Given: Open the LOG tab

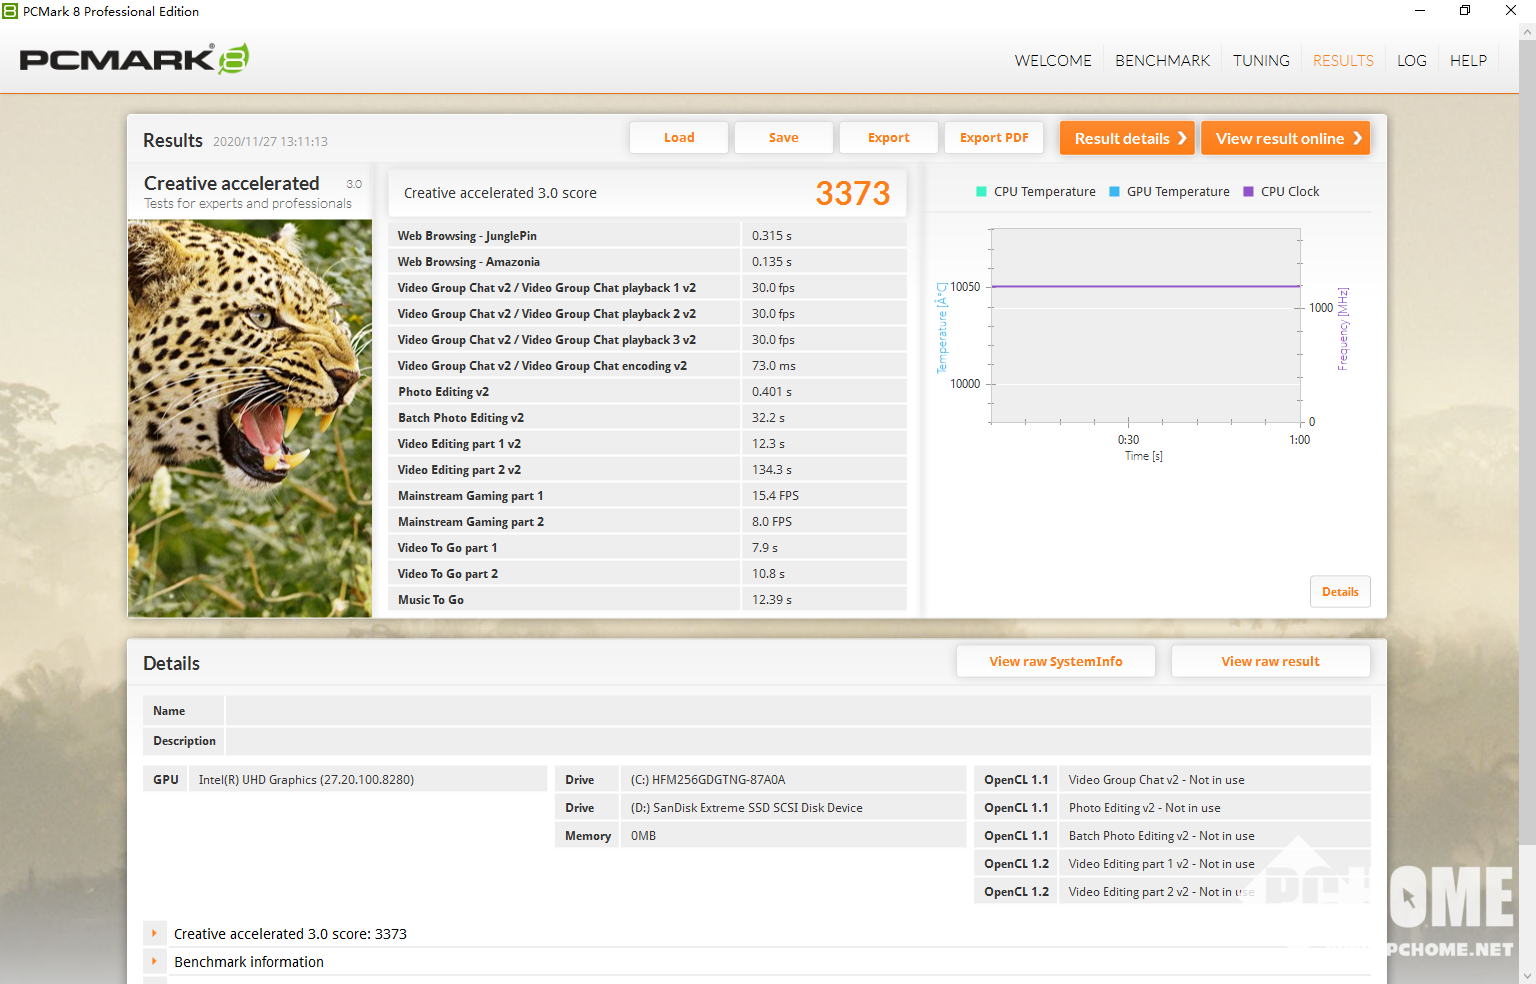Looking at the screenshot, I should 1412,60.
